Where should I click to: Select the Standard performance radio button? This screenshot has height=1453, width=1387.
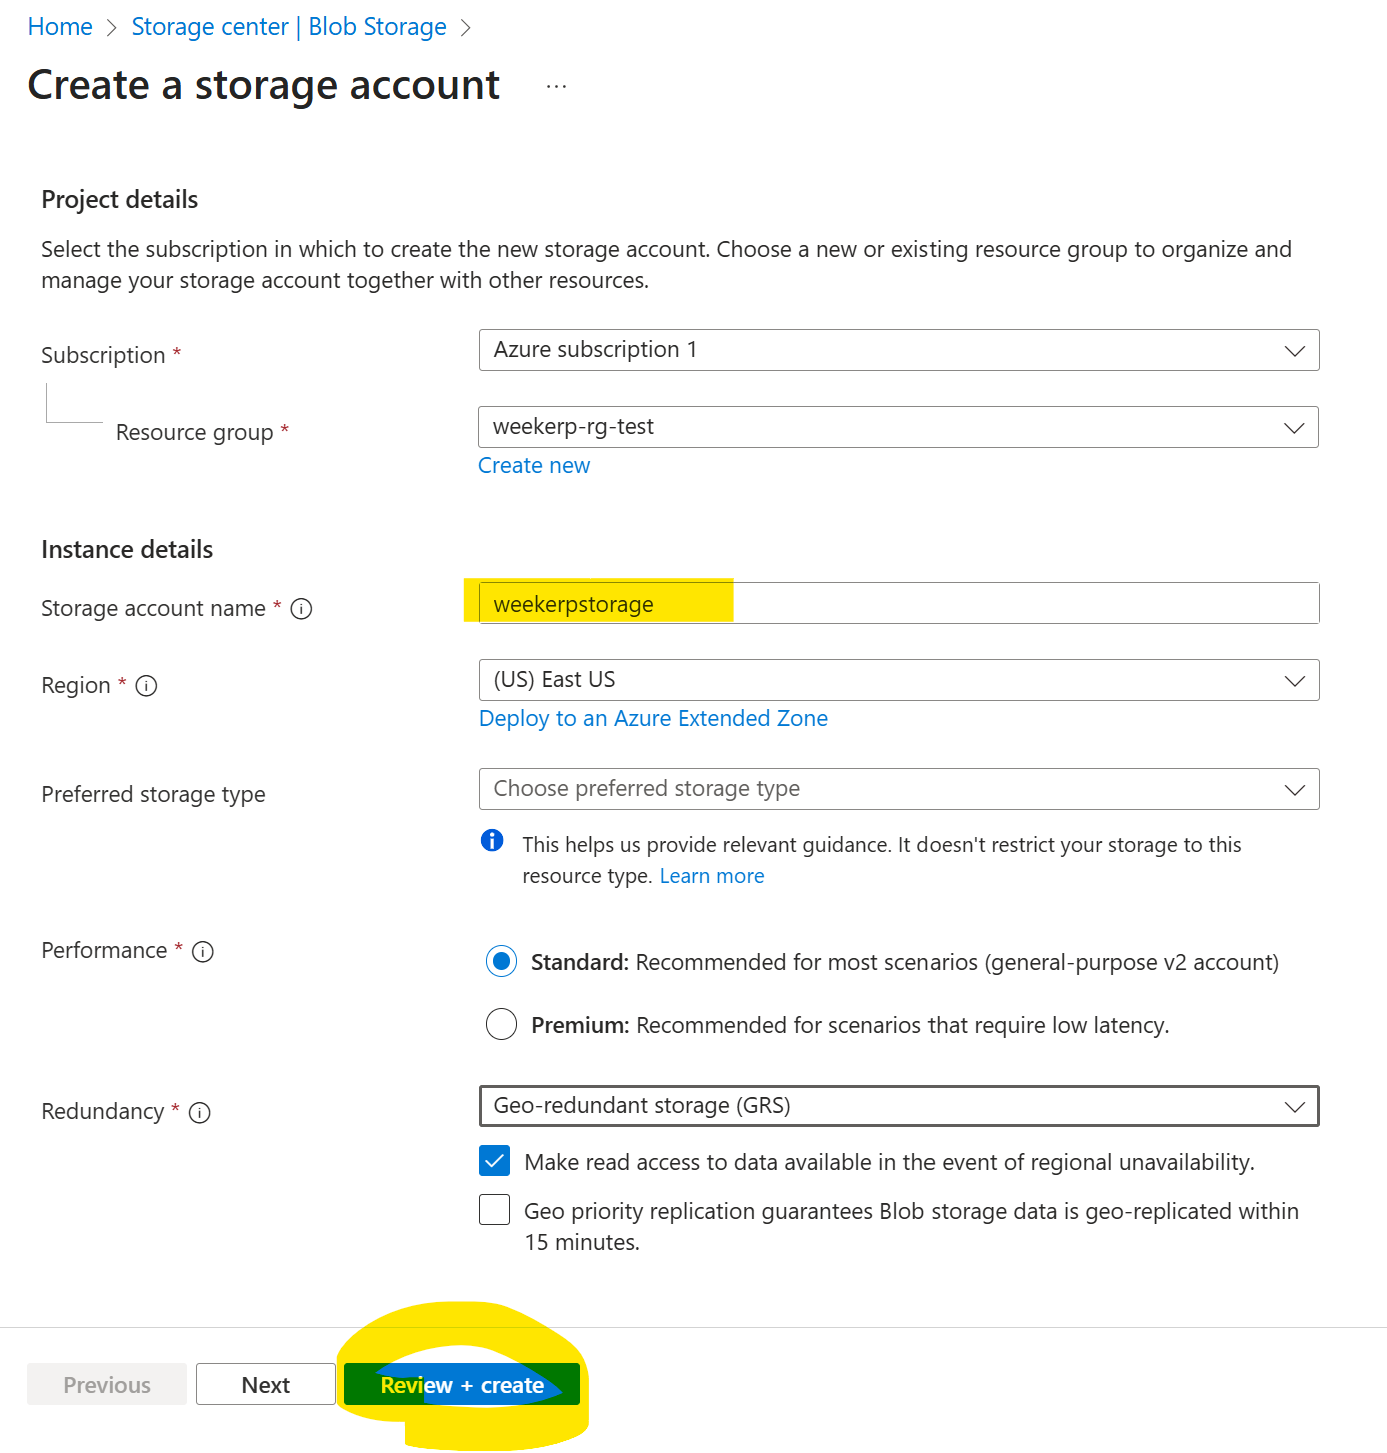(x=501, y=962)
